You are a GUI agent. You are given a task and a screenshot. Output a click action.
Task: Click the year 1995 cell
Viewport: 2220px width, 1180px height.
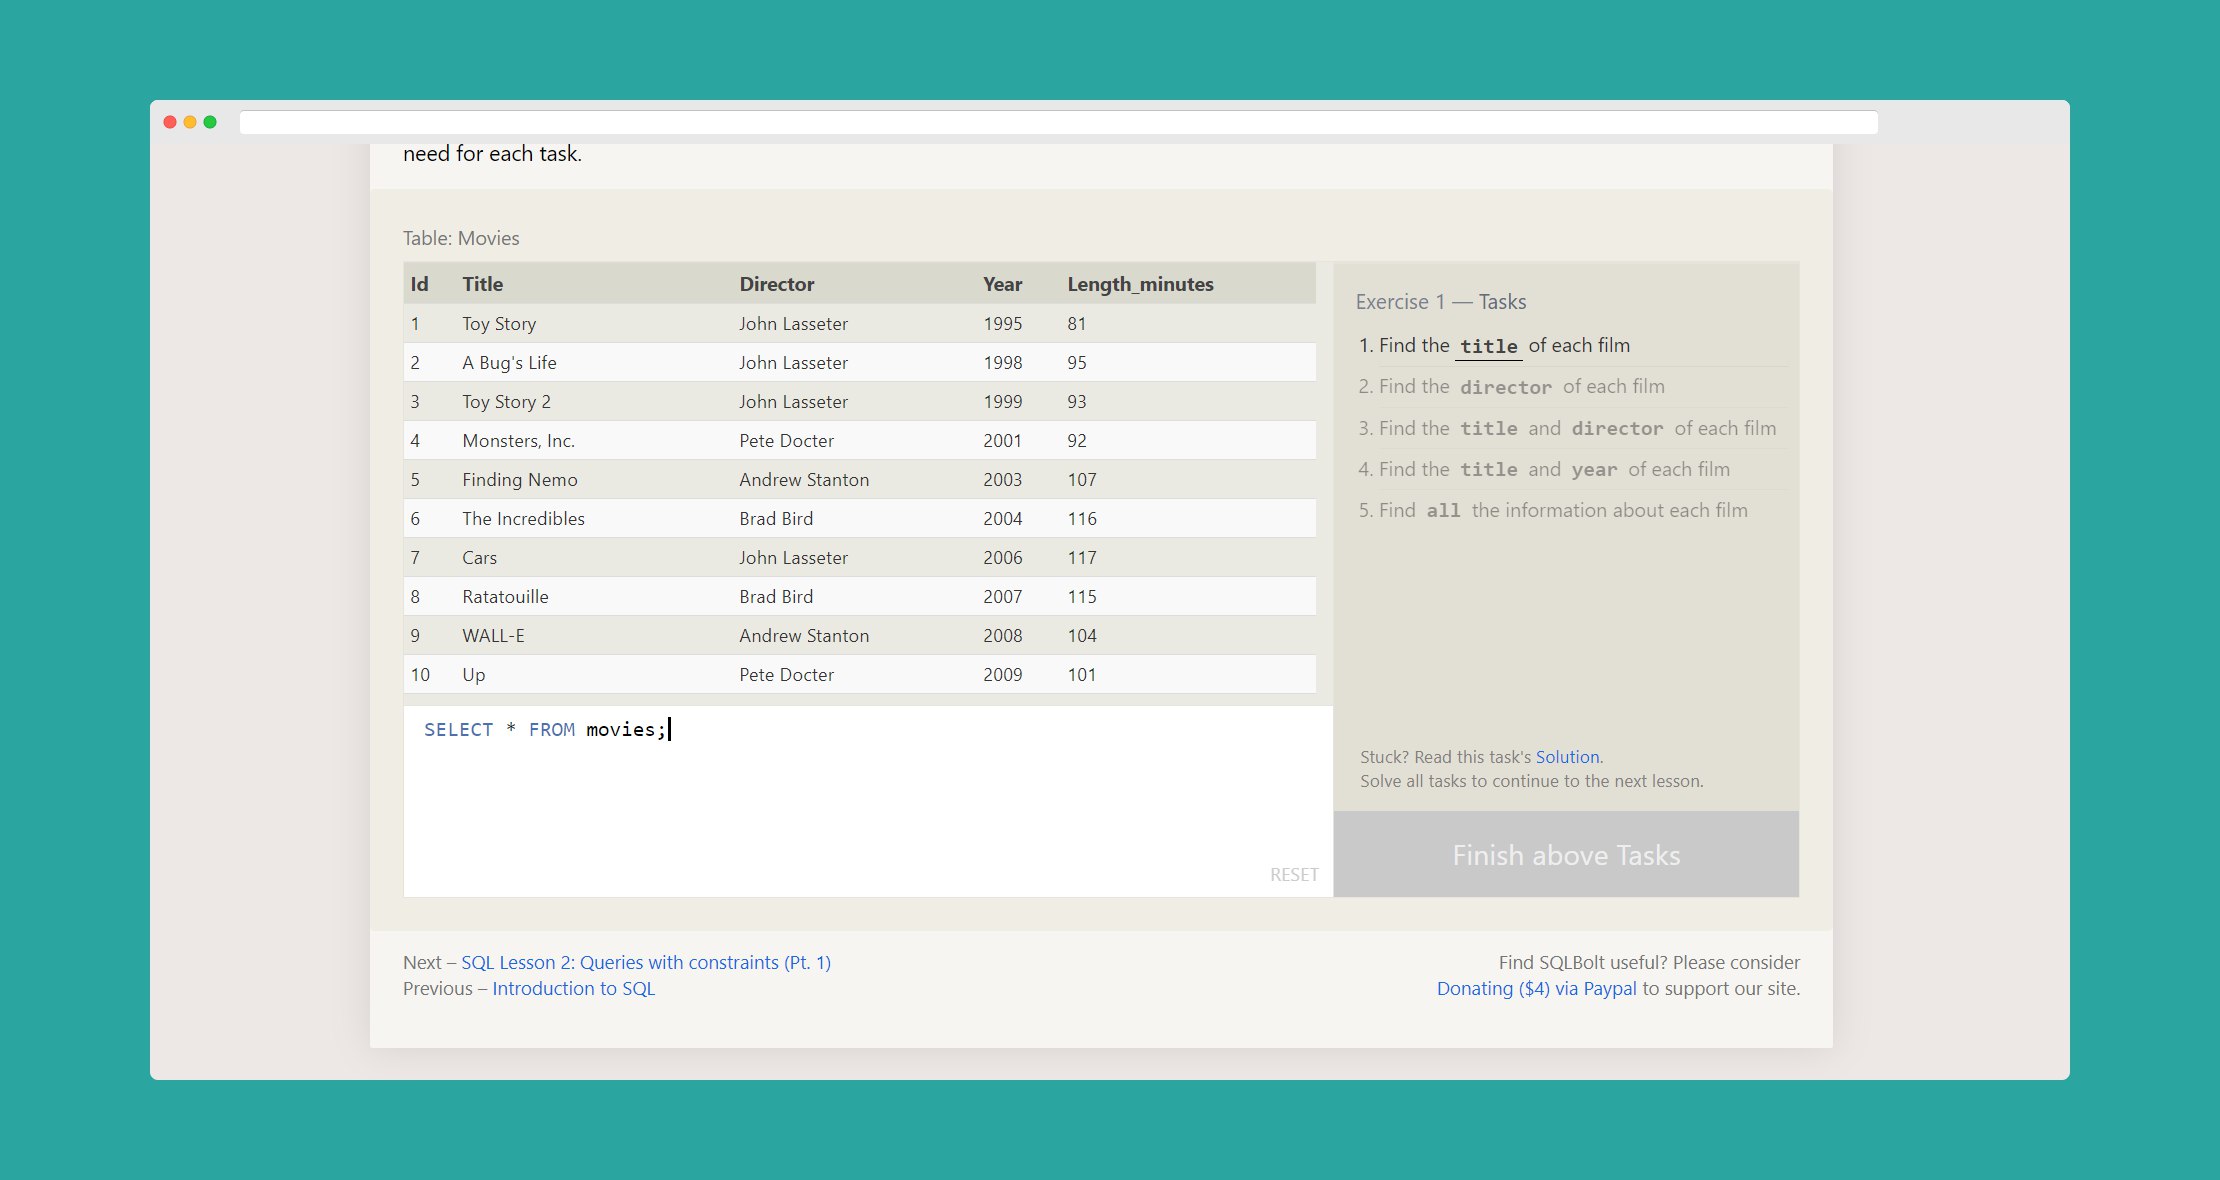tap(1002, 324)
